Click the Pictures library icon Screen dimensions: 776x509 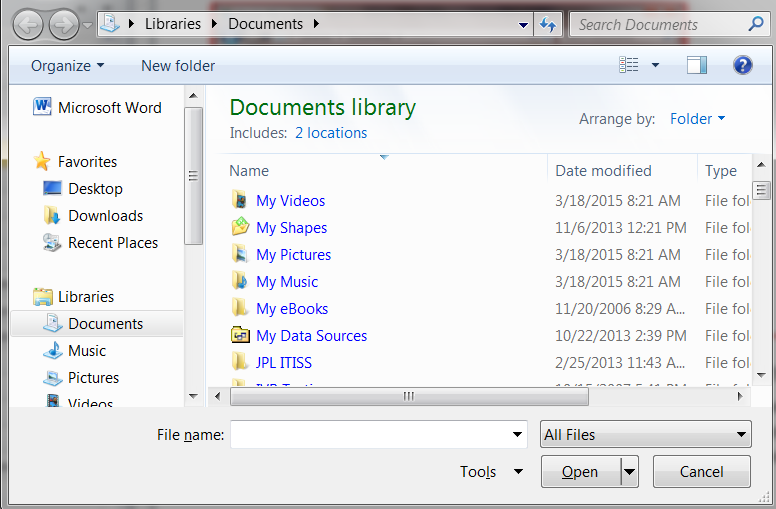(x=52, y=378)
